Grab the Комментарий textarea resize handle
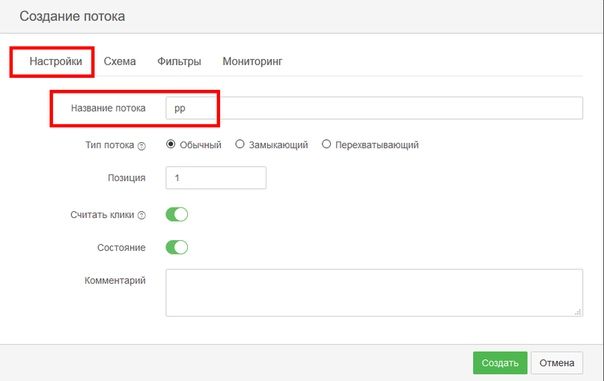The height and width of the screenshot is (381, 604). pos(578,312)
